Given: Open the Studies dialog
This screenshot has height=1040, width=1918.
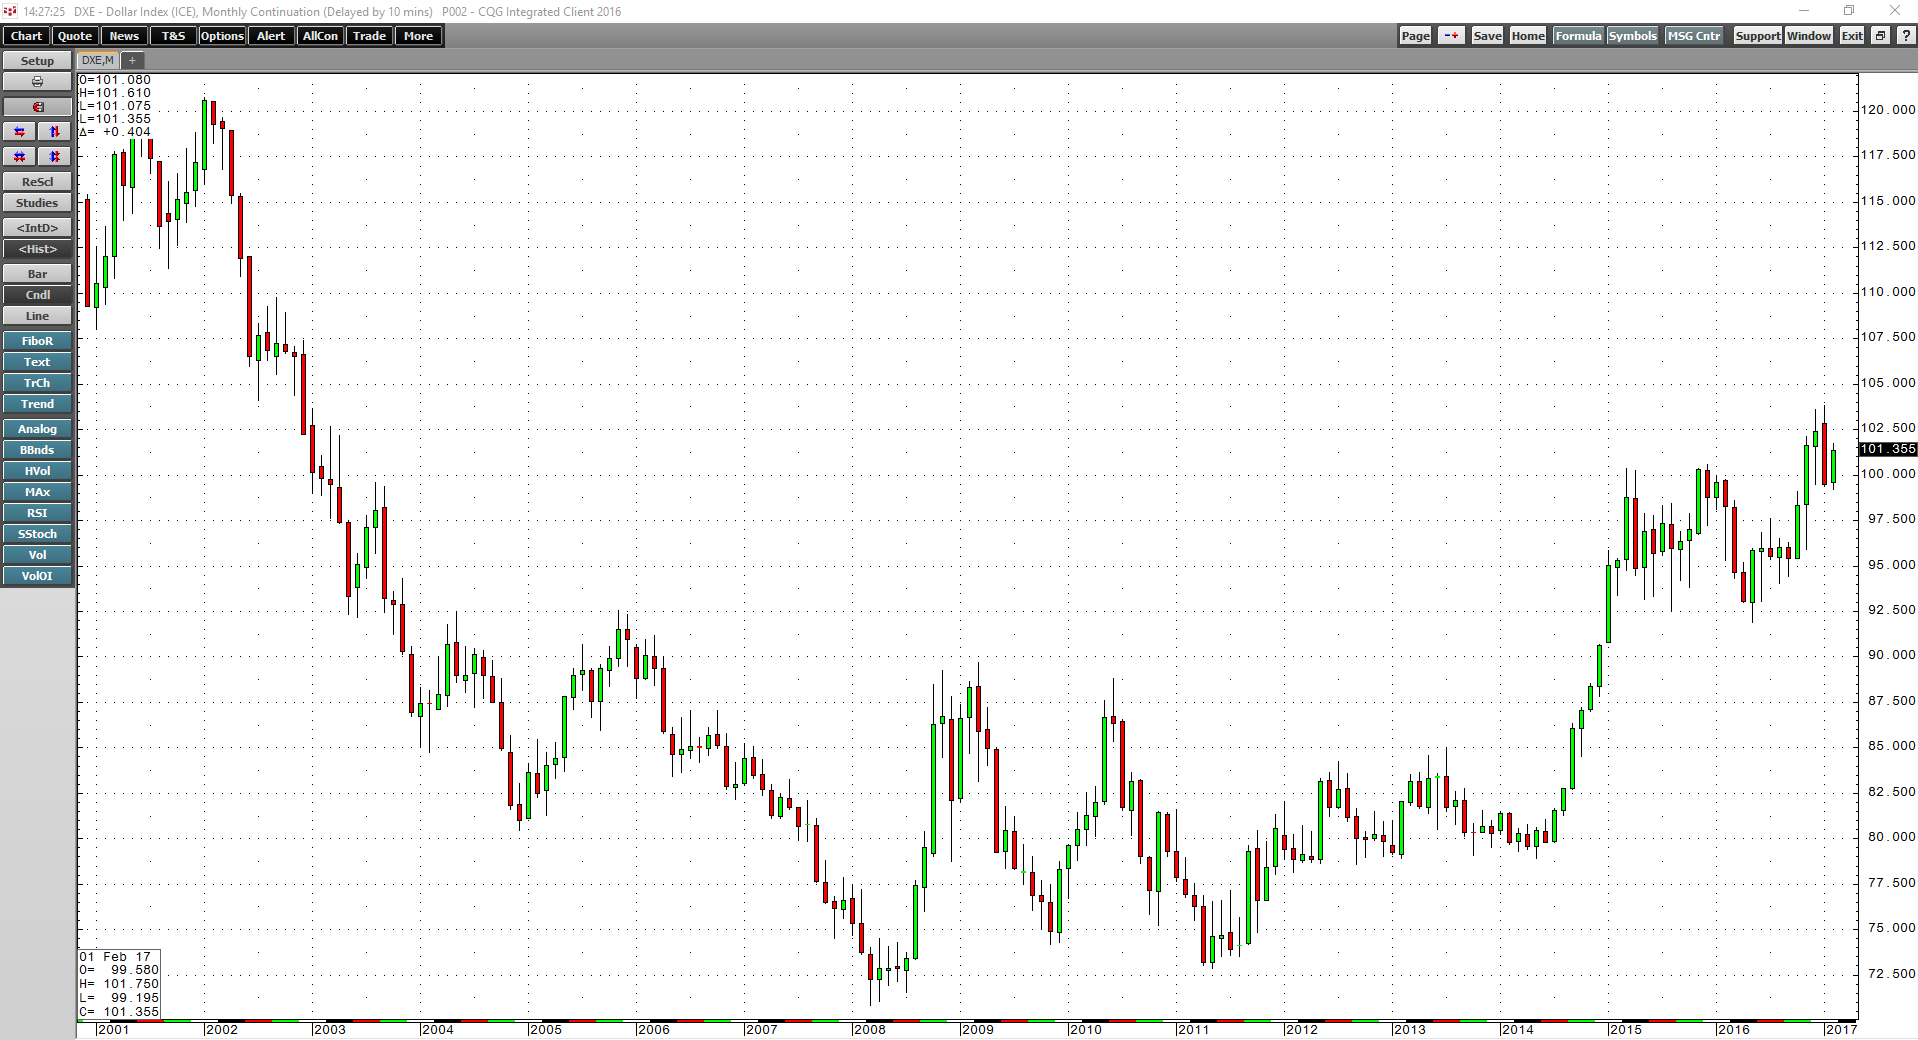Looking at the screenshot, I should [37, 203].
